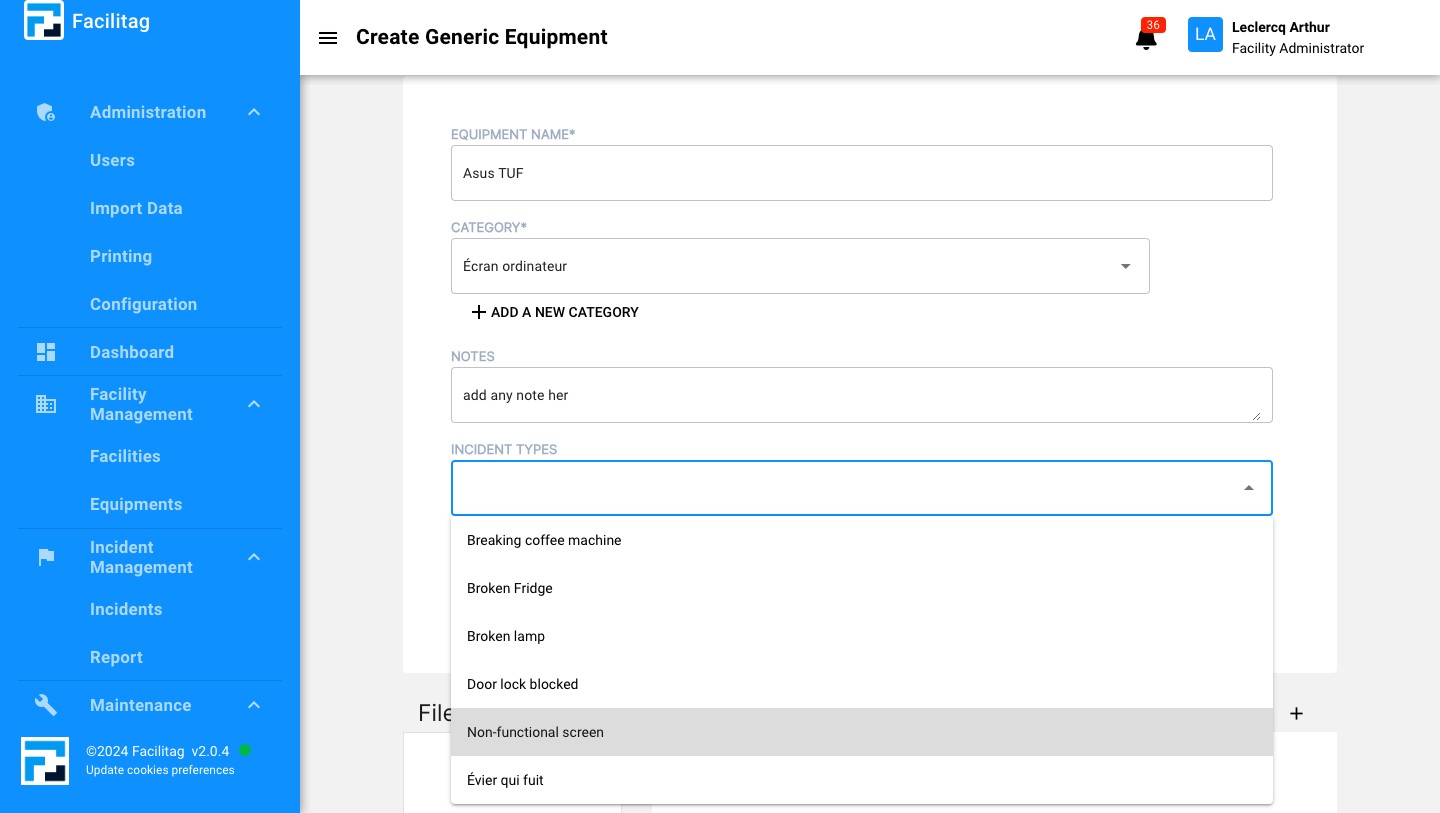Click the Incident Management flag icon

46,557
